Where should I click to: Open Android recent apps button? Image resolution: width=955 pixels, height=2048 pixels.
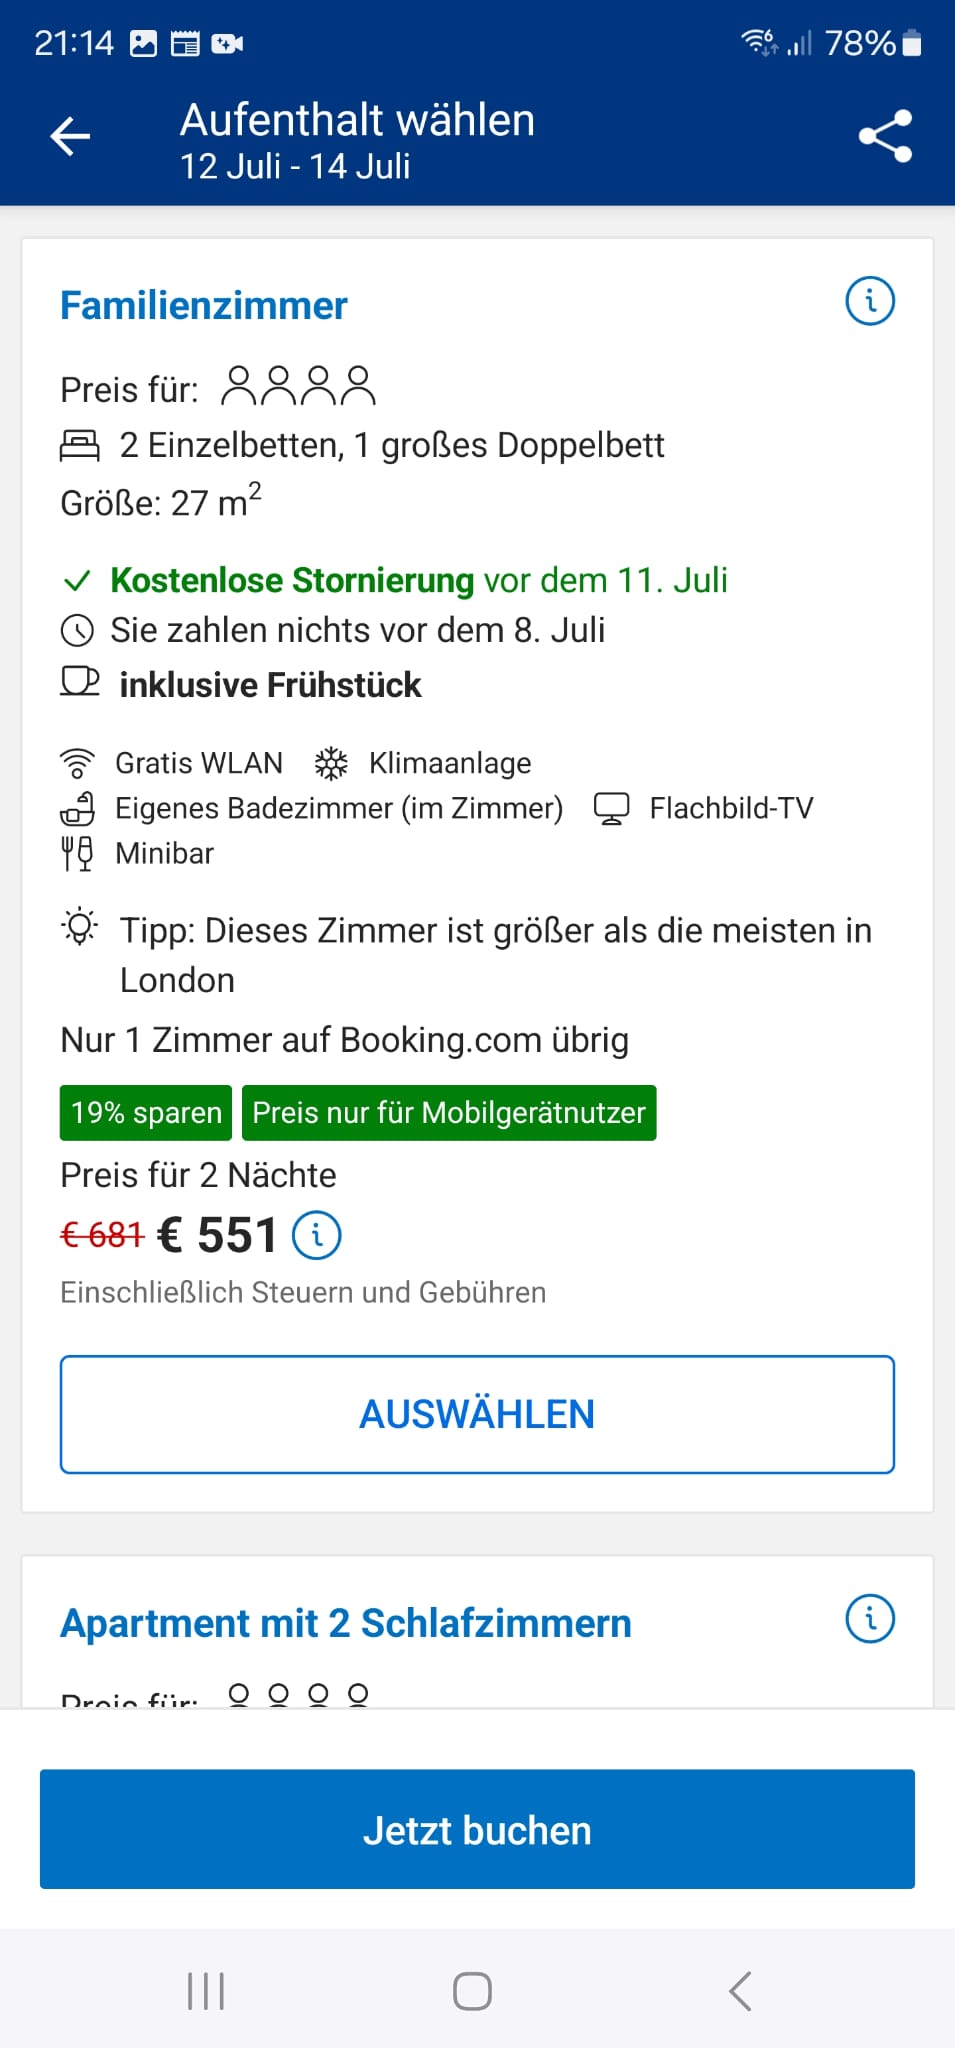pos(206,1991)
